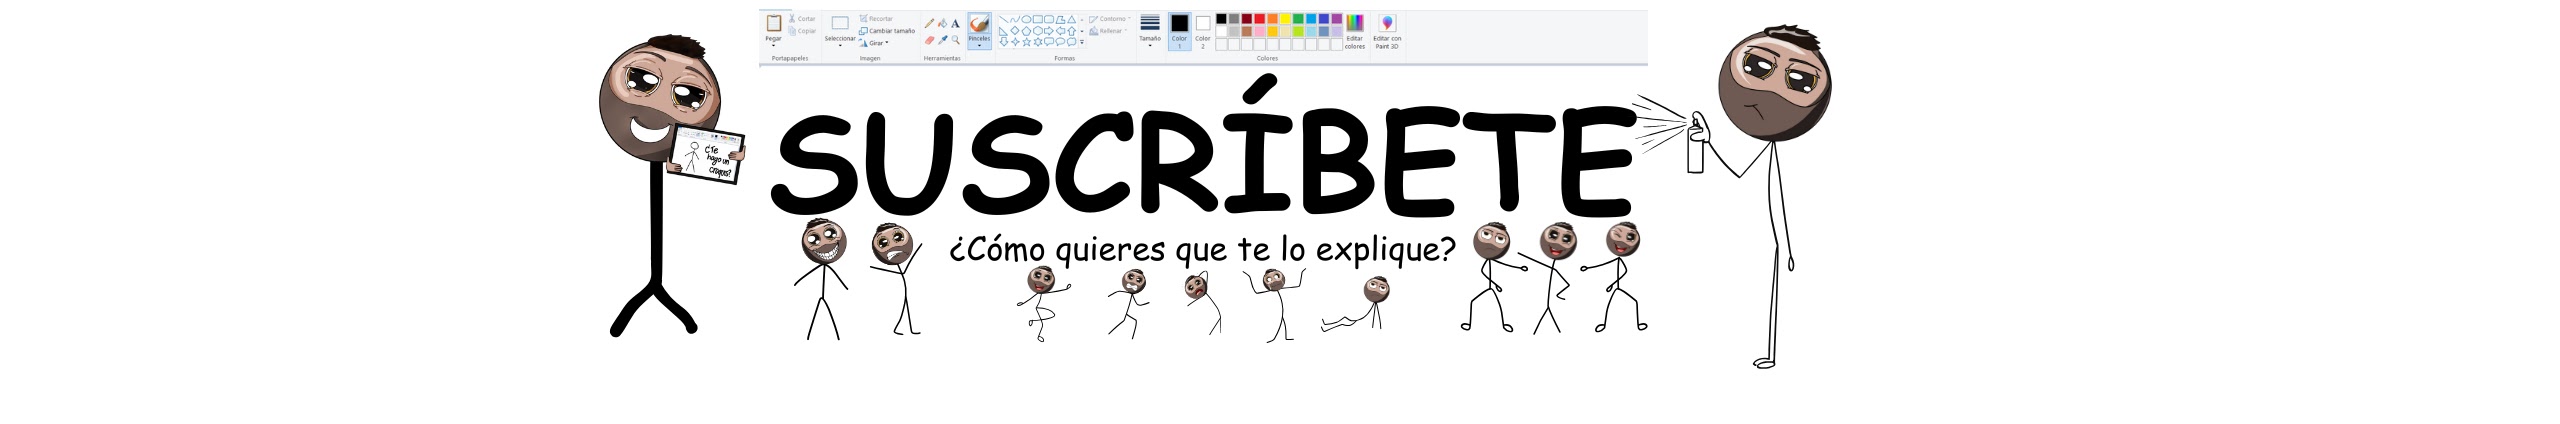Click the Pegar clipboard icon
Image resolution: width=2560 pixels, height=424 pixels.
(773, 23)
